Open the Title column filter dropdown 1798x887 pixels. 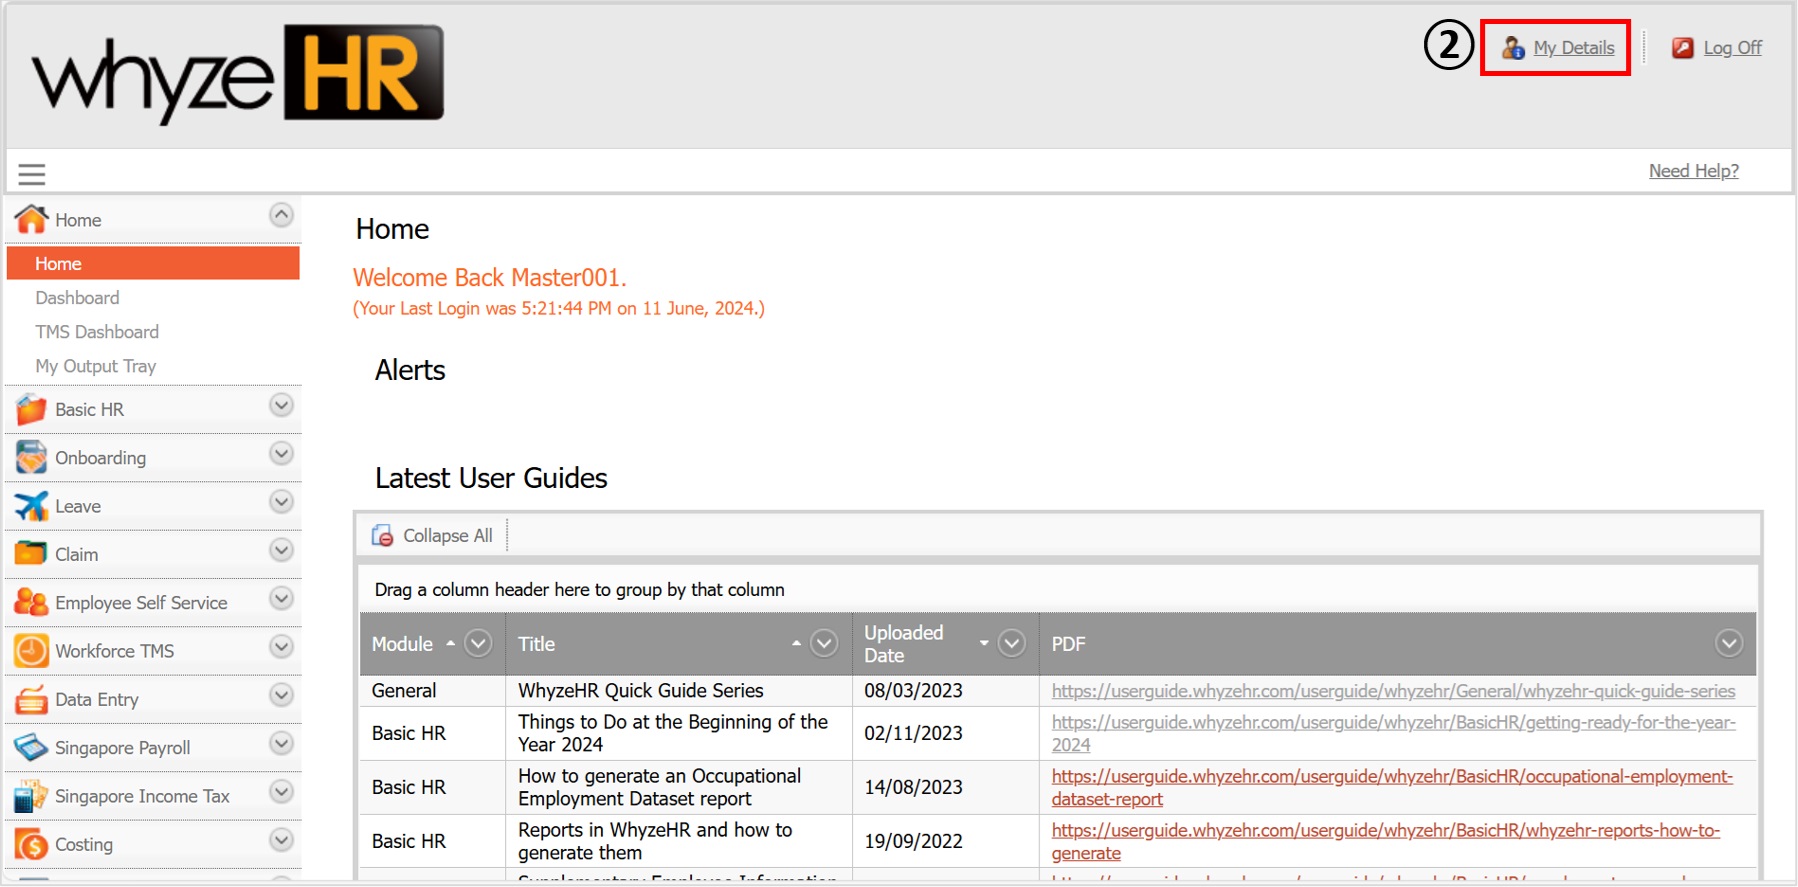pos(824,643)
